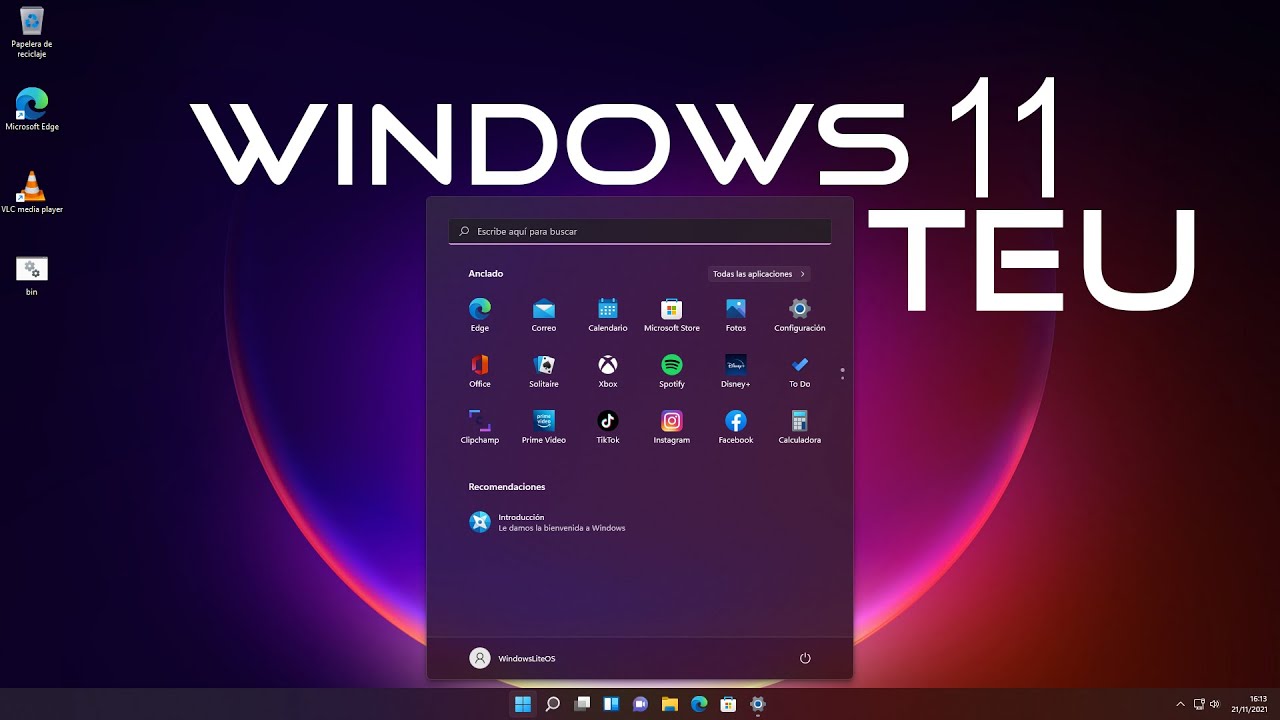Open clock and date 21/11/2021
The width and height of the screenshot is (1280, 720).
pyautogui.click(x=1251, y=704)
